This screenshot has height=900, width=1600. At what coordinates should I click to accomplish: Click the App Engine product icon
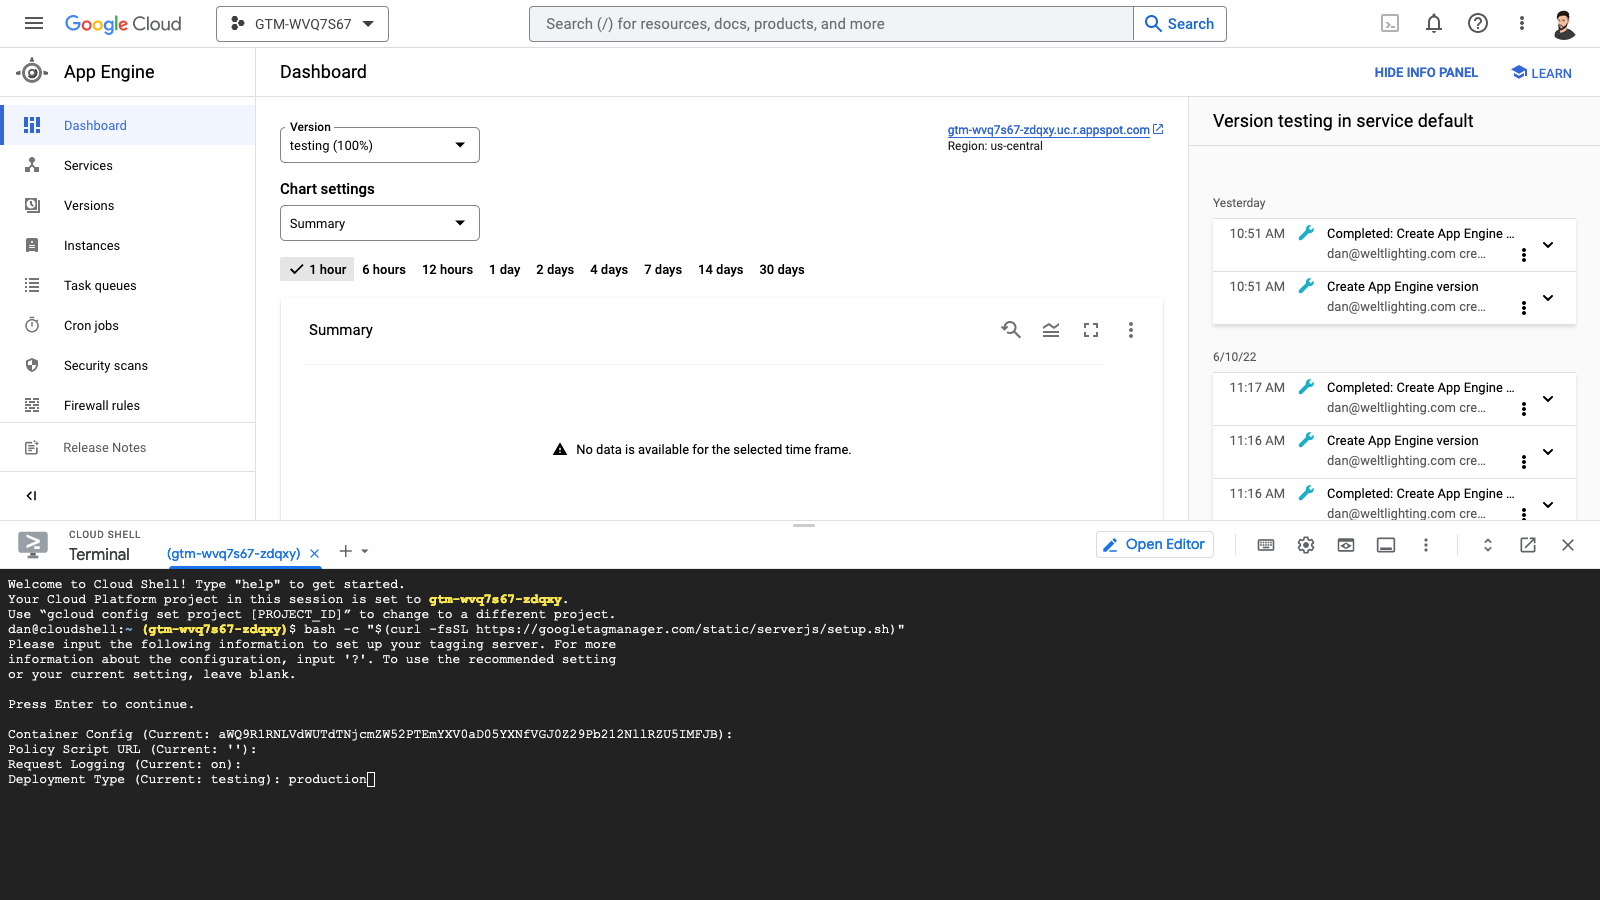(32, 71)
